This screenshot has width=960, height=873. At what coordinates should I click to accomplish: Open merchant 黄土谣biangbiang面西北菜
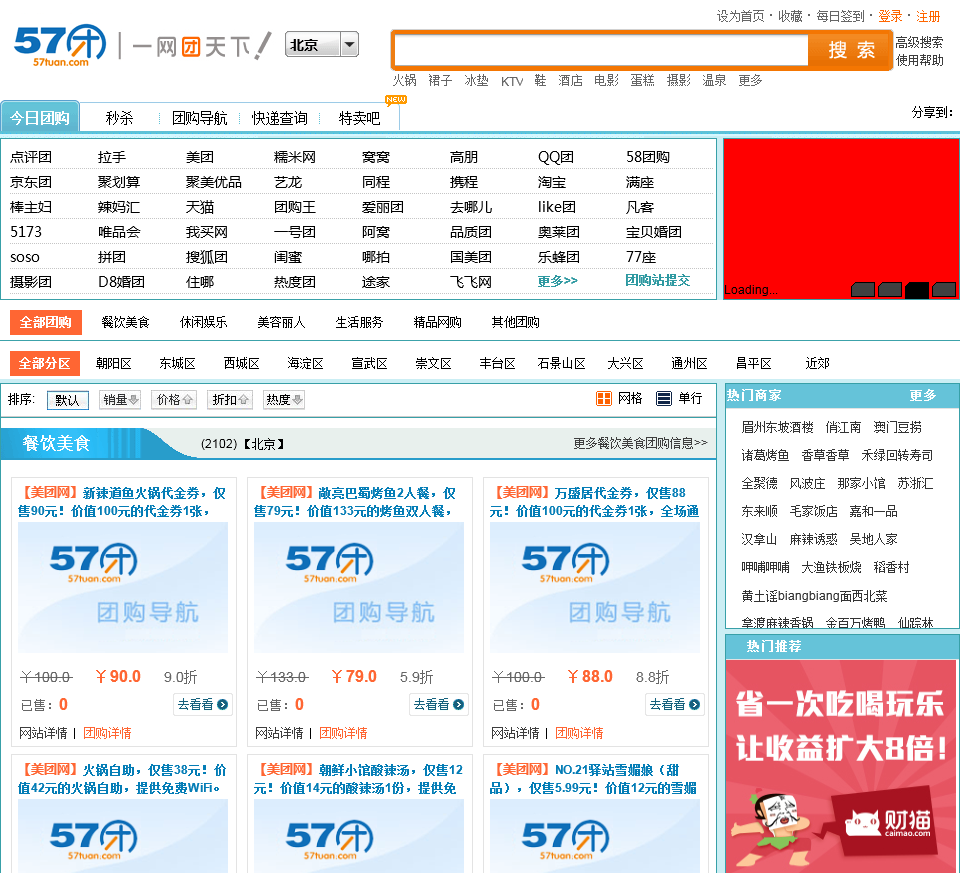click(x=814, y=596)
